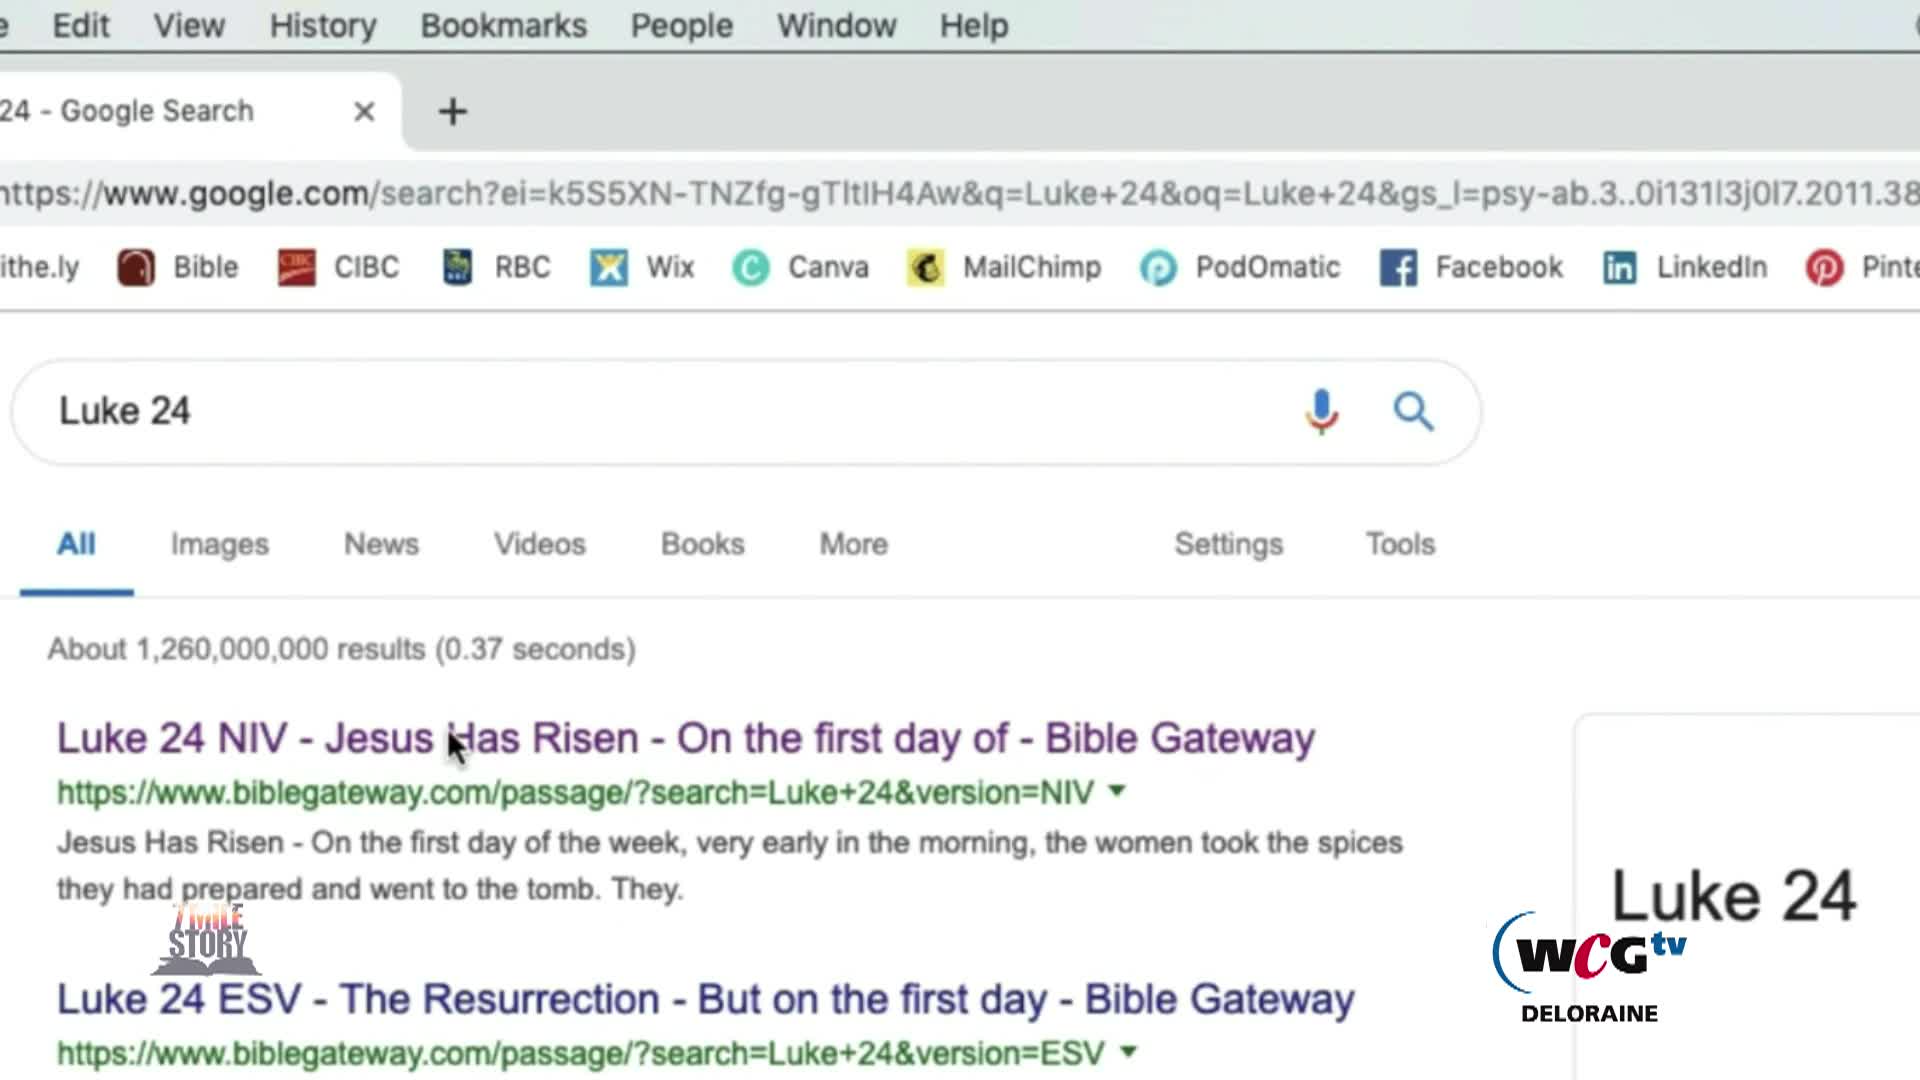The height and width of the screenshot is (1080, 1920).
Task: Click the voice search microphone icon
Action: tap(1321, 411)
